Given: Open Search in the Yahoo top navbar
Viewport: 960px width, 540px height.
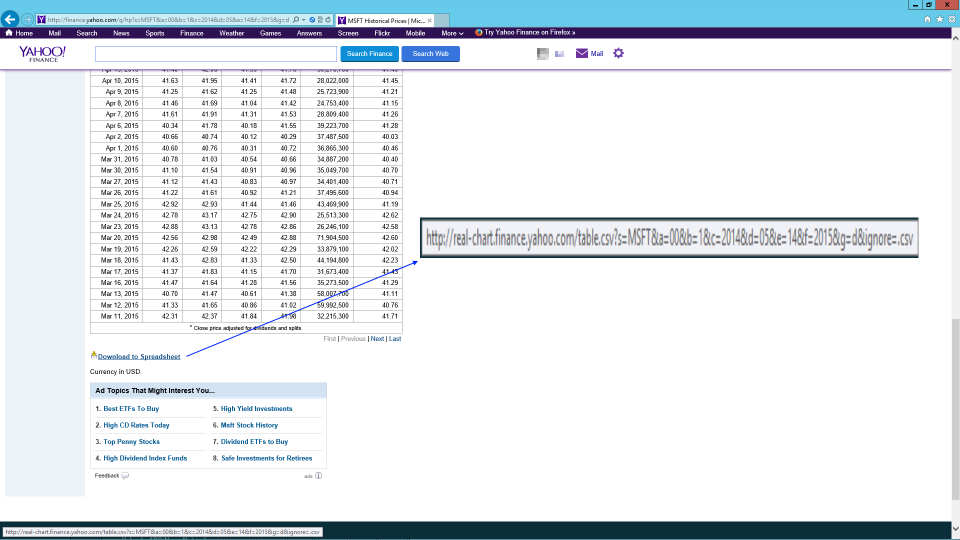Looking at the screenshot, I should click(87, 33).
